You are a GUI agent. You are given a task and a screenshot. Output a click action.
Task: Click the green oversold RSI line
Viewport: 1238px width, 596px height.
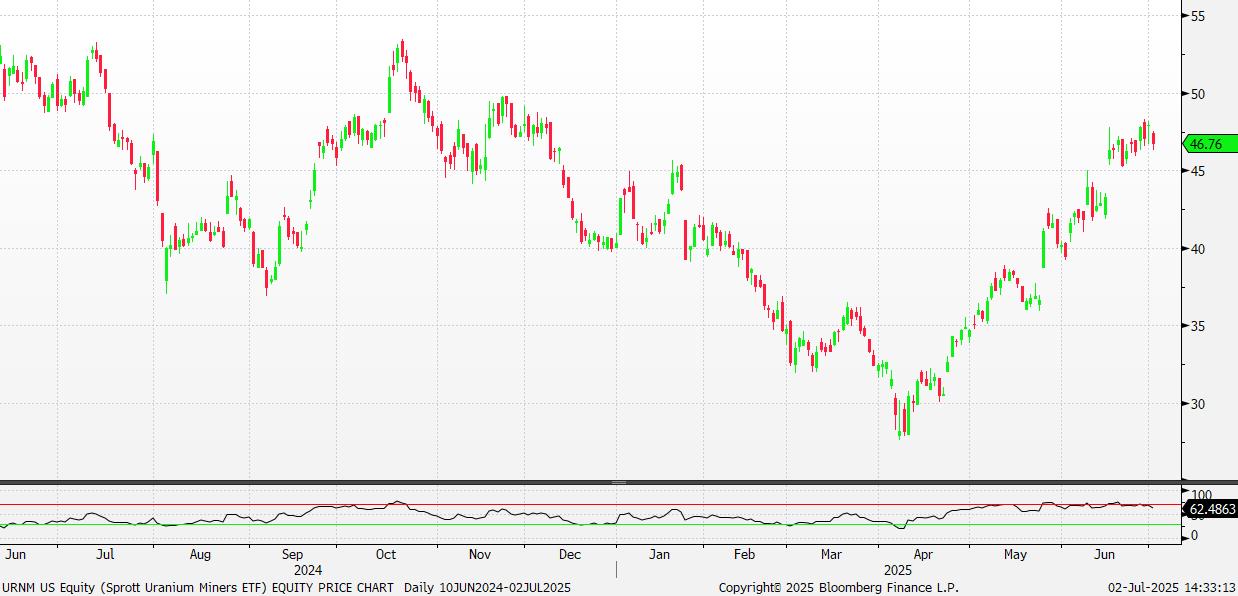point(590,525)
